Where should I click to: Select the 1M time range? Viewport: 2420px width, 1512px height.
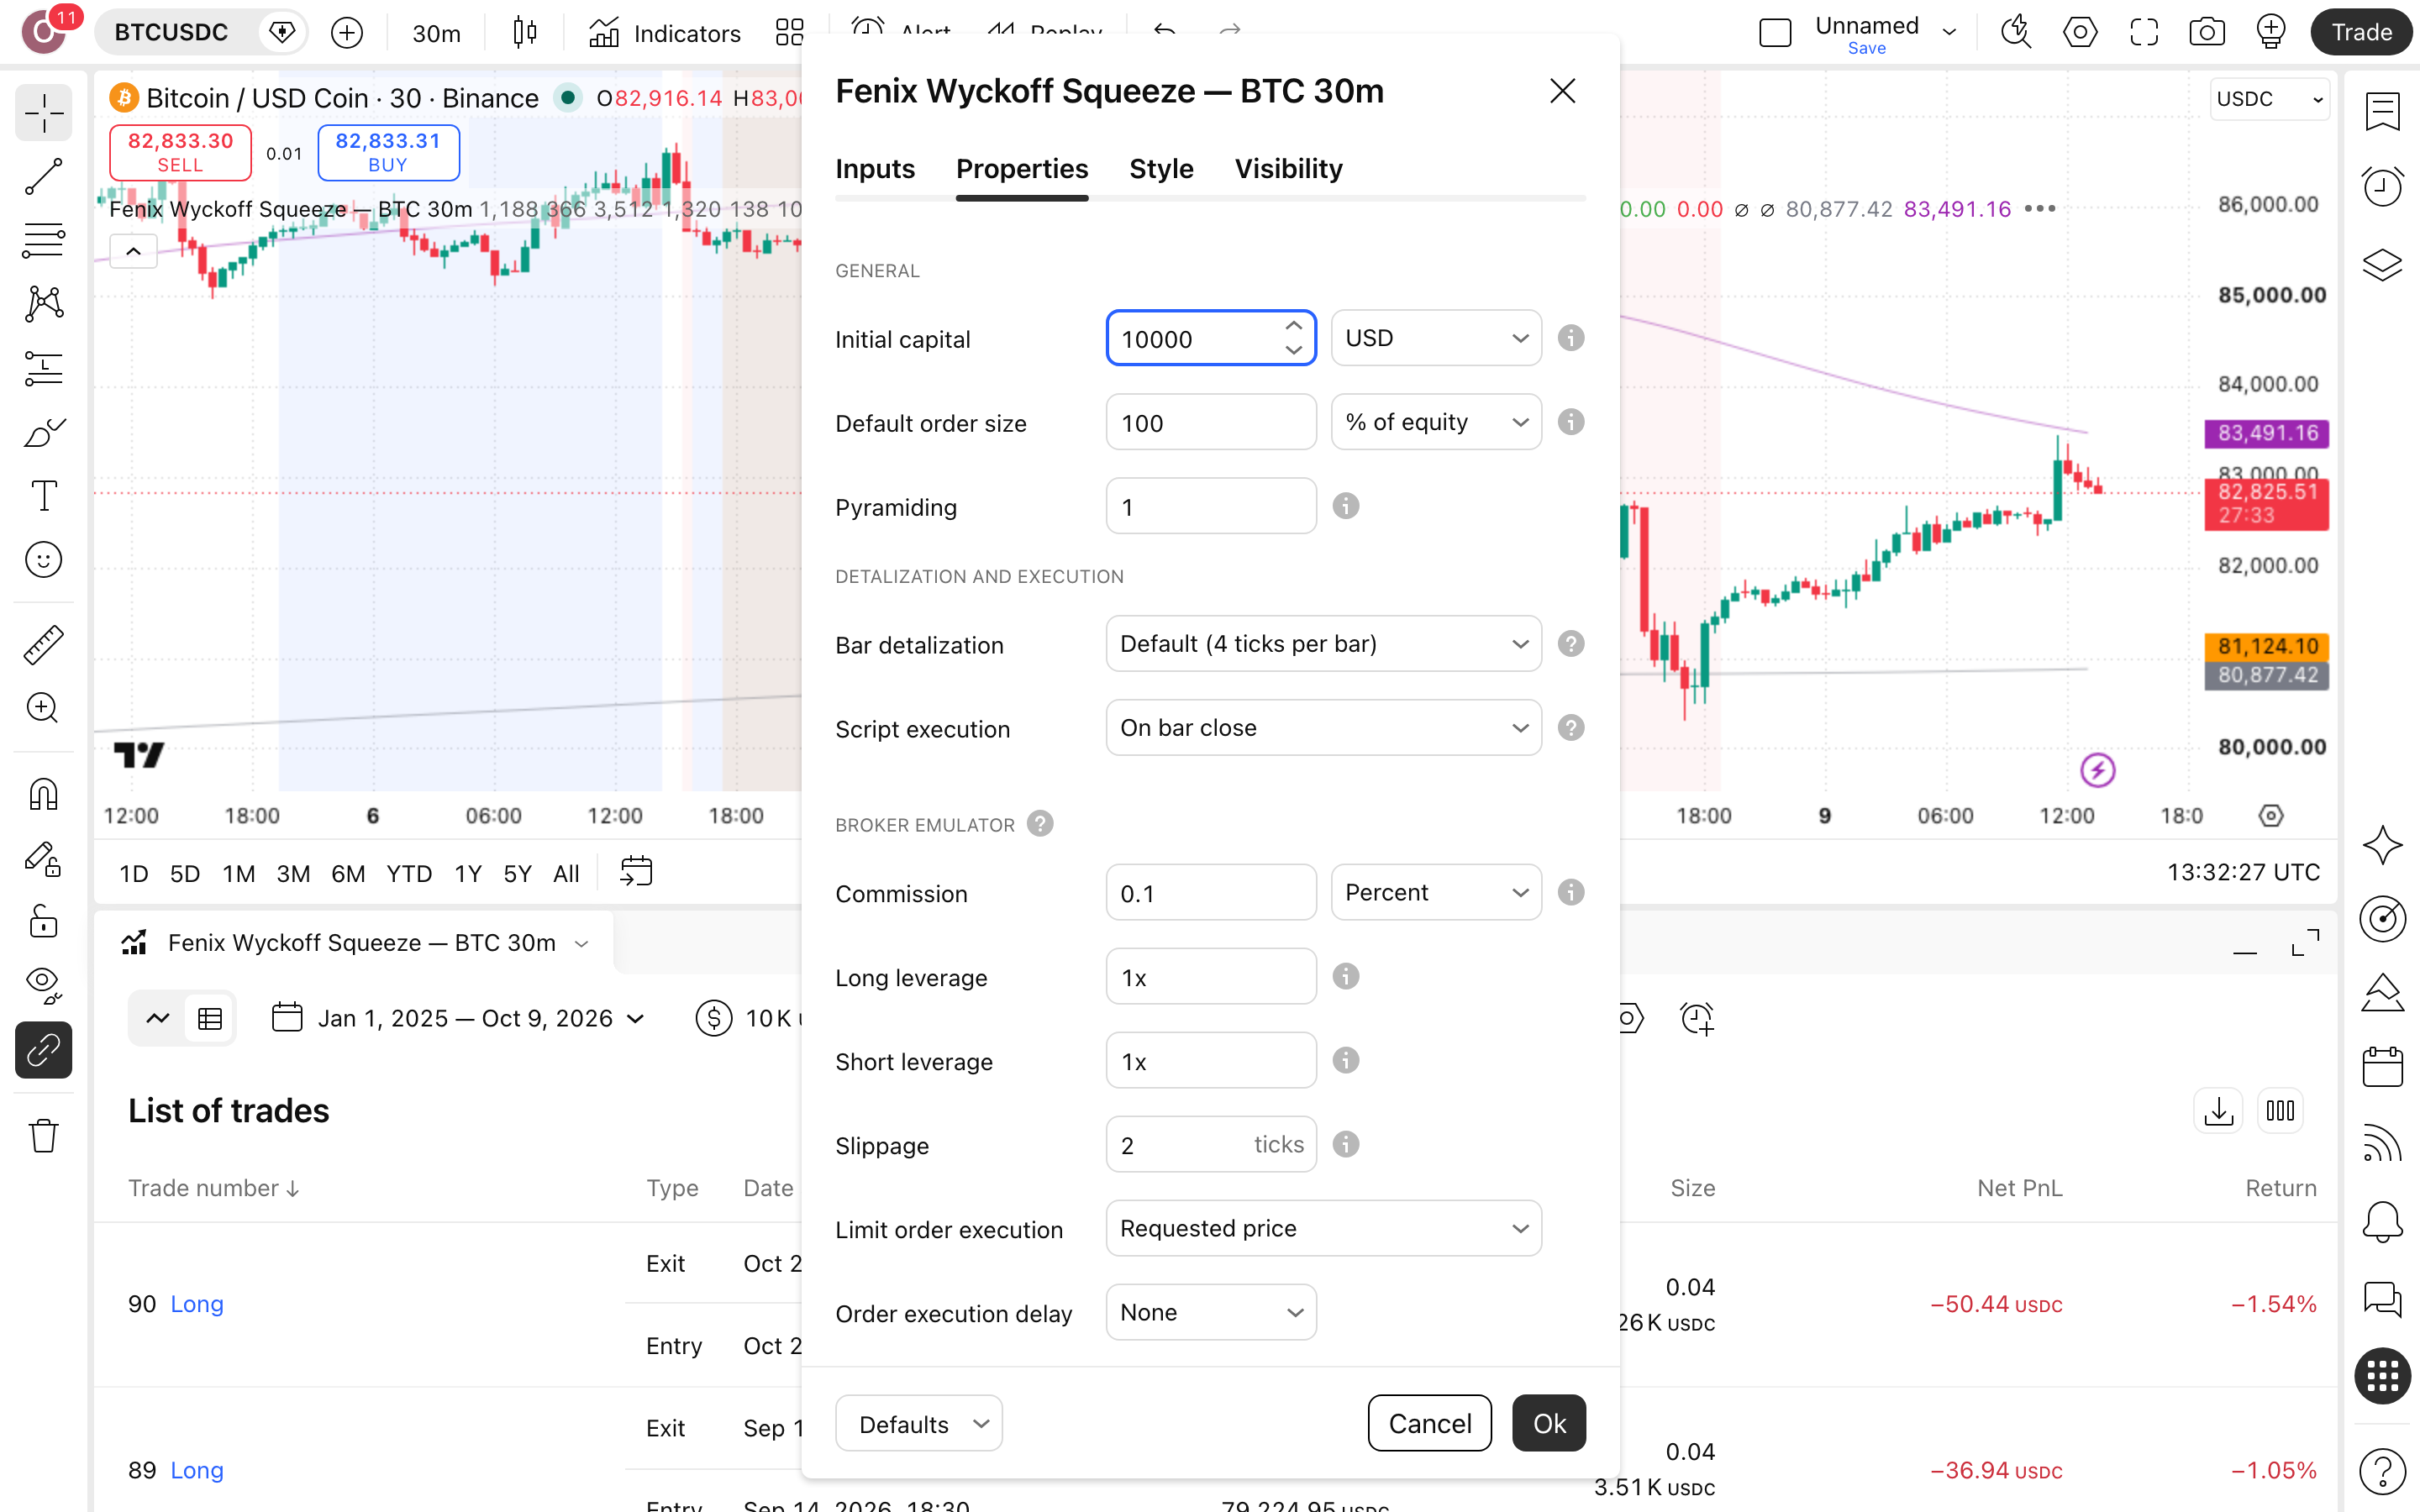pyautogui.click(x=239, y=873)
